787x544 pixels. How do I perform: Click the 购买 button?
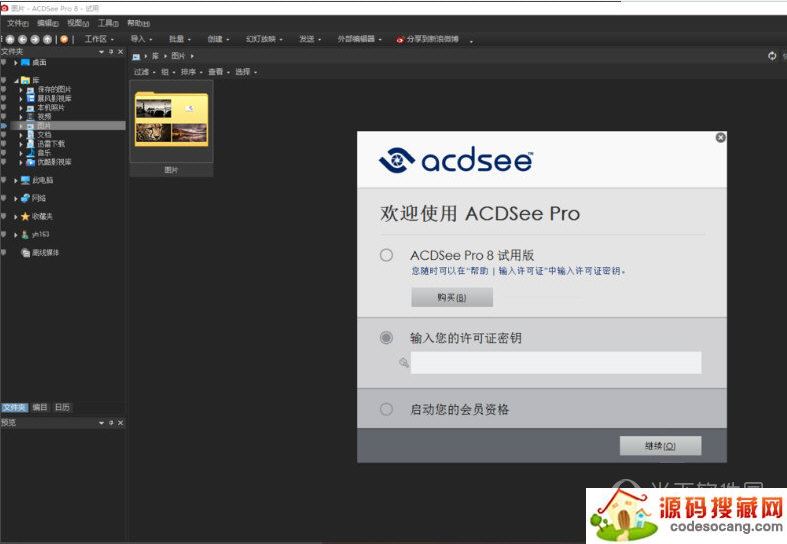tap(452, 297)
